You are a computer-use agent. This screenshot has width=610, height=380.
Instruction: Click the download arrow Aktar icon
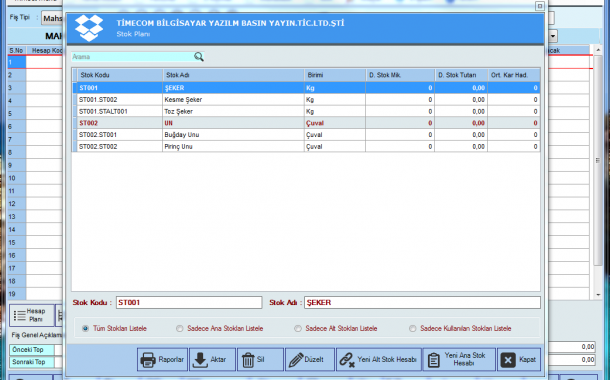[x=200, y=360]
